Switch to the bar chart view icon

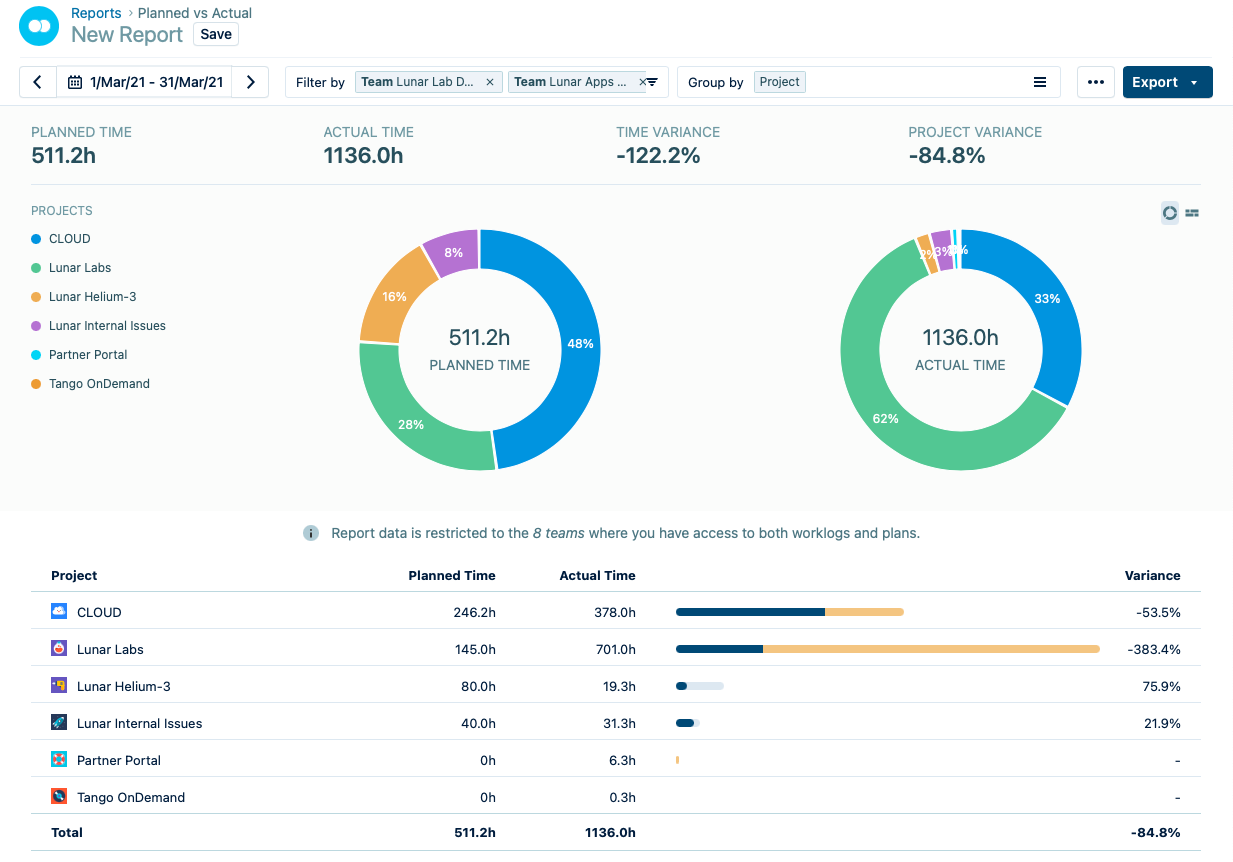(x=1191, y=212)
